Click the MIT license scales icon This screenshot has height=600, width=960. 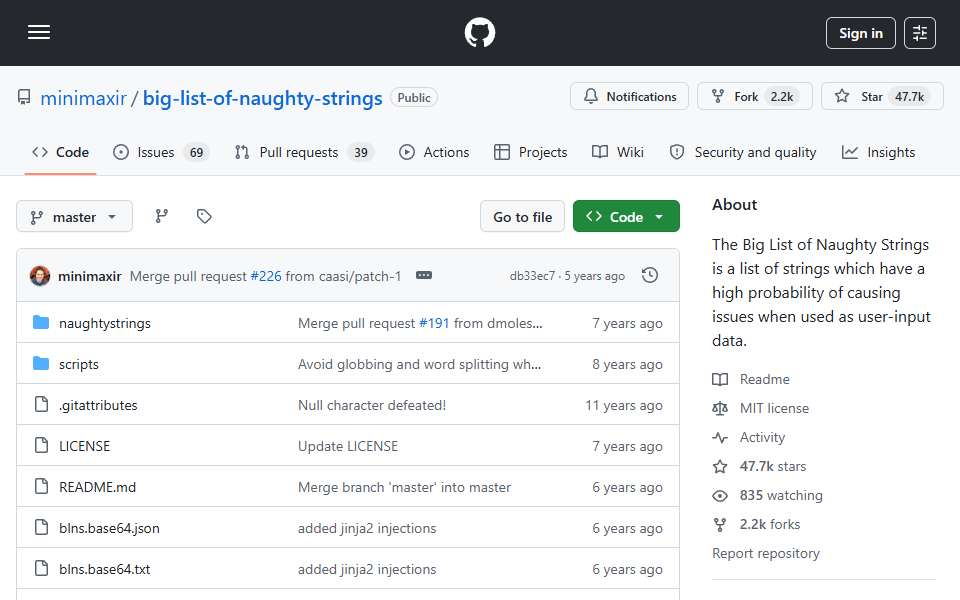click(720, 408)
